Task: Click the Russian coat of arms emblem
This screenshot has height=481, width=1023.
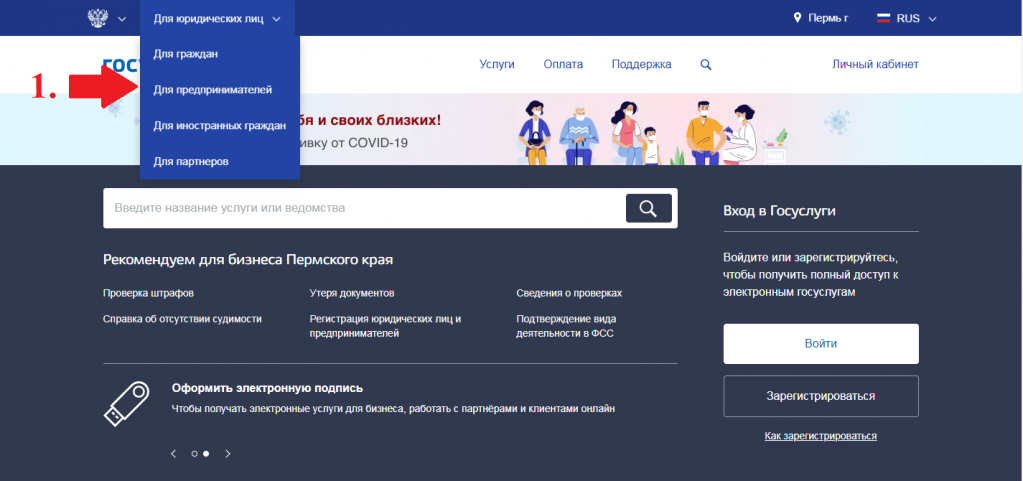Action: [97, 18]
